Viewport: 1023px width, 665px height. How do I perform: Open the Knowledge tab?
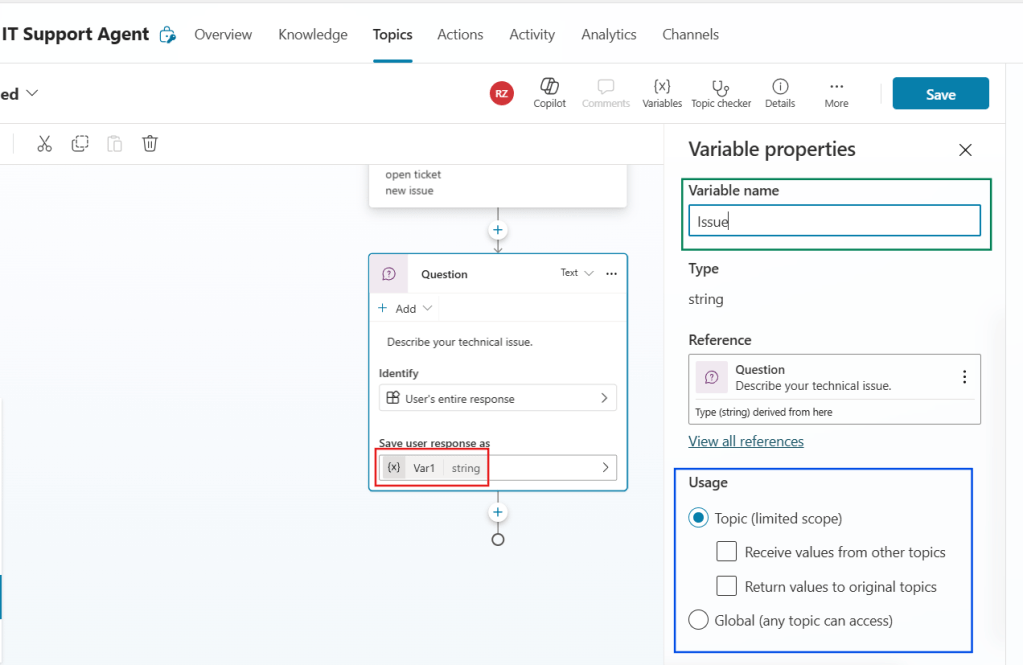(x=313, y=34)
